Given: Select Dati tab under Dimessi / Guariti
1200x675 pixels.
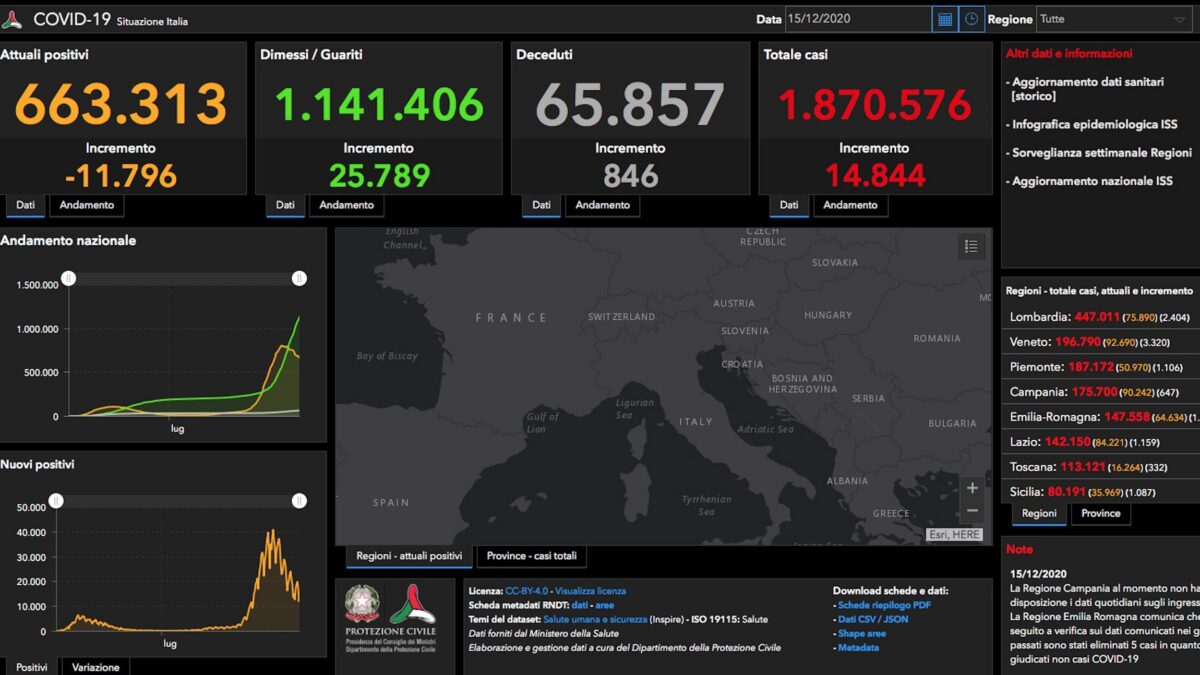Looking at the screenshot, I should click(x=285, y=205).
